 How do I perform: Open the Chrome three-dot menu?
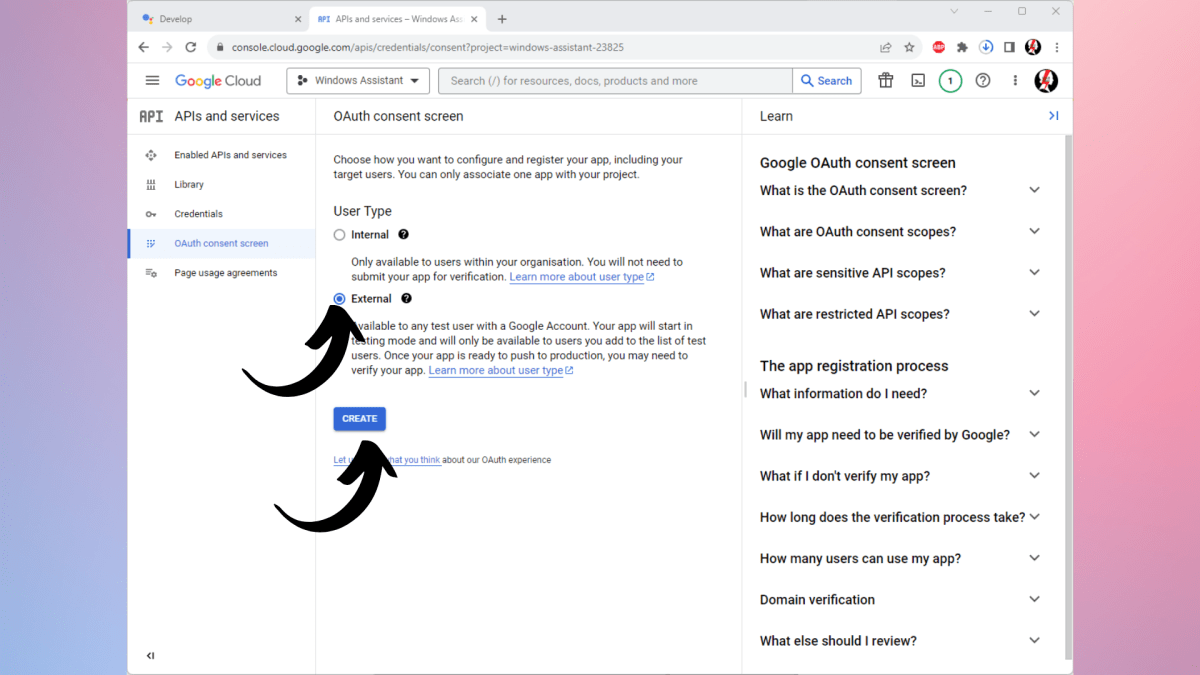click(x=1057, y=47)
